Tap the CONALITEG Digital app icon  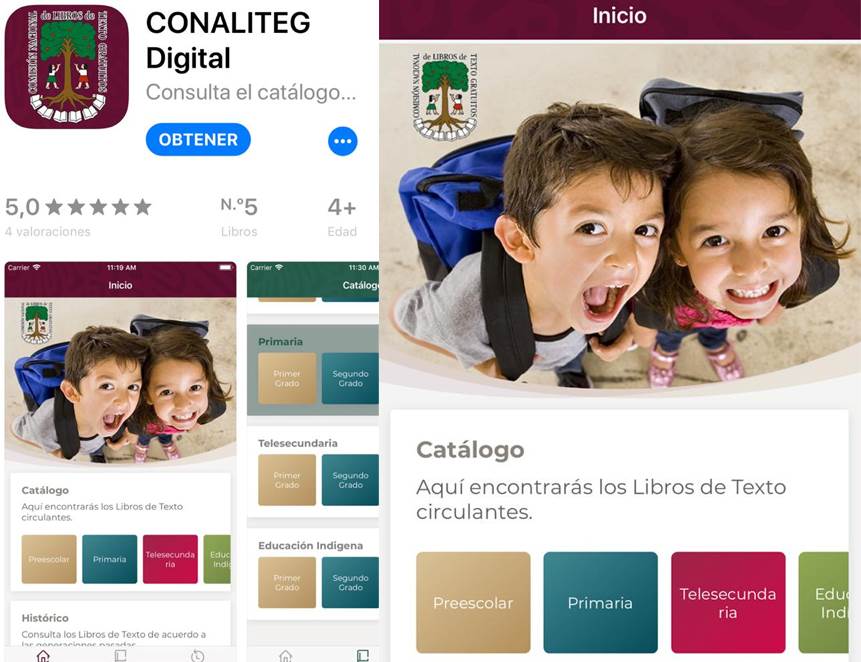click(67, 67)
